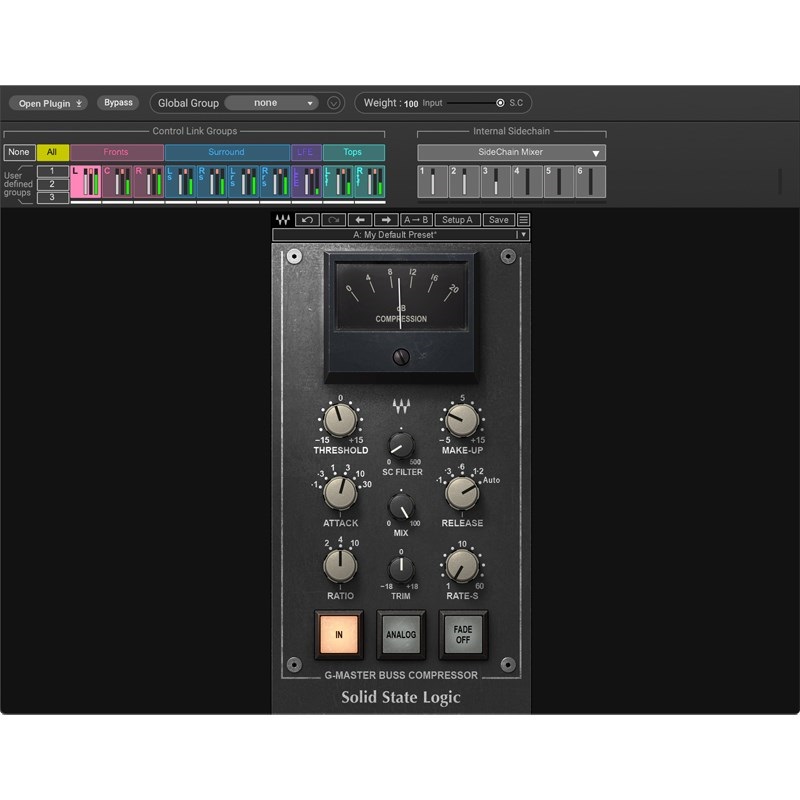Load next preset with right arrow
The height and width of the screenshot is (800, 800).
click(386, 220)
